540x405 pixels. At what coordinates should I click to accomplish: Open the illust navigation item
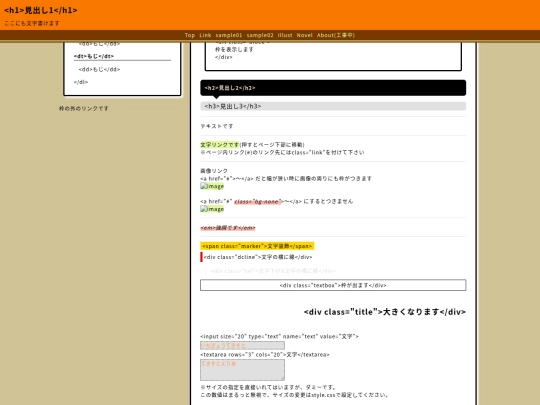pyautogui.click(x=285, y=35)
